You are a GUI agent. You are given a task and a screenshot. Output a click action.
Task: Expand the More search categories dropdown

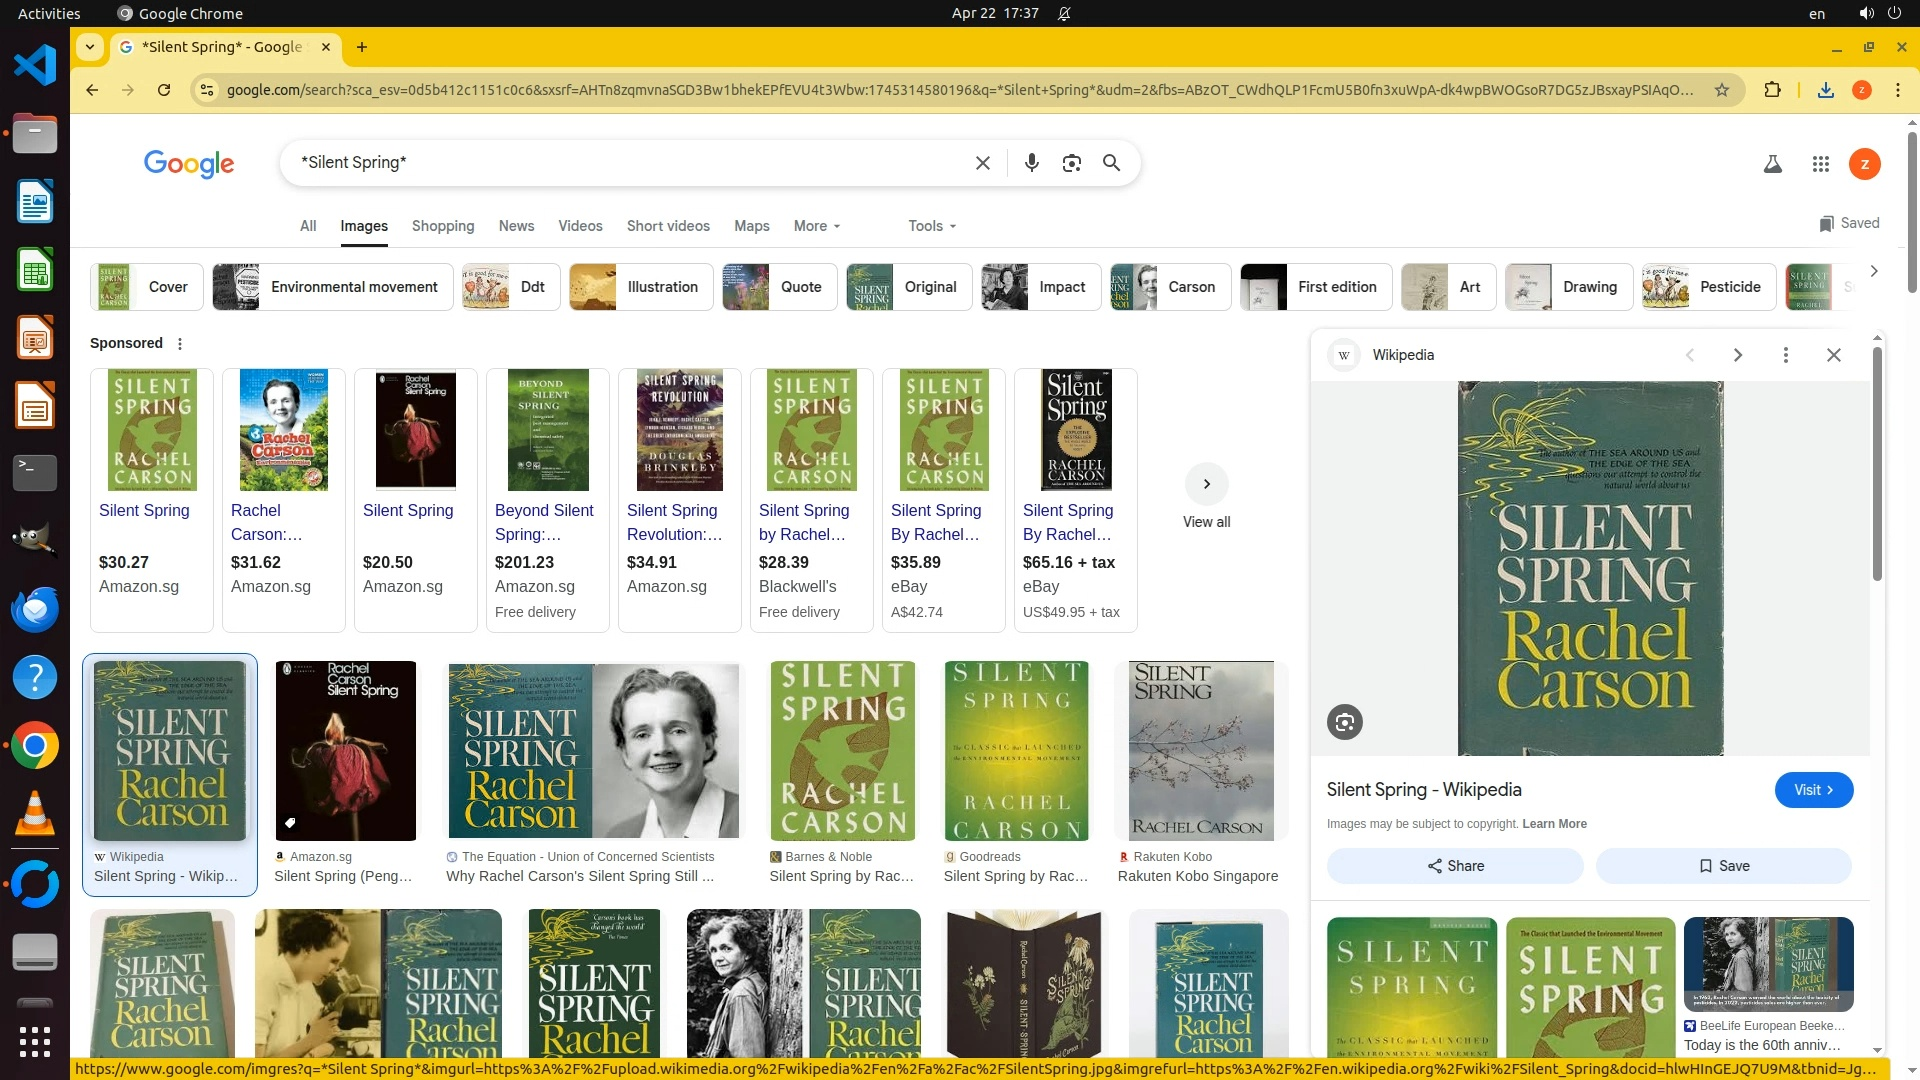click(816, 226)
